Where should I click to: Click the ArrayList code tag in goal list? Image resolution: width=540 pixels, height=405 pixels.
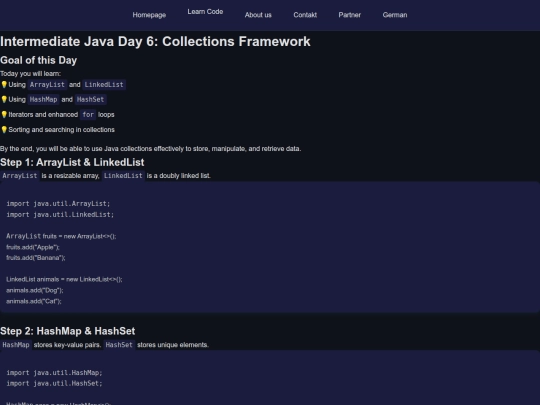[47, 85]
